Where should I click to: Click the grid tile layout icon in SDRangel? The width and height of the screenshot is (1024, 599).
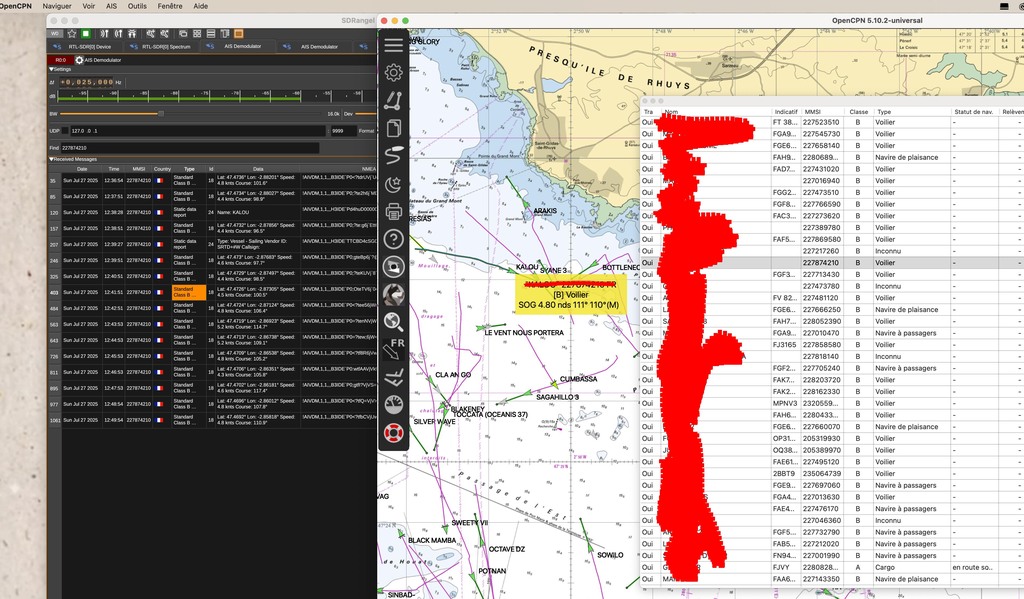pos(197,33)
